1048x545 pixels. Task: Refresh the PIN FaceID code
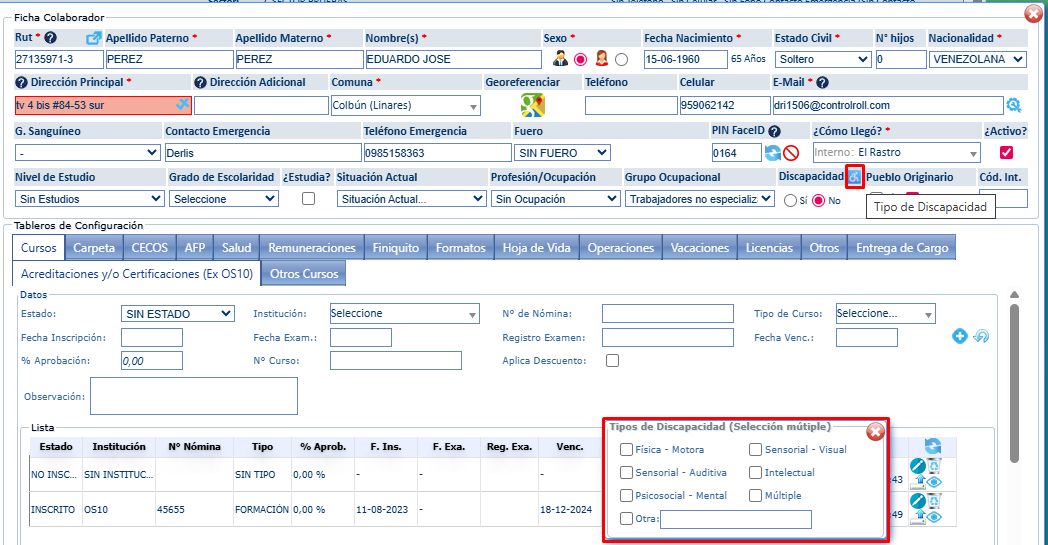pos(772,153)
